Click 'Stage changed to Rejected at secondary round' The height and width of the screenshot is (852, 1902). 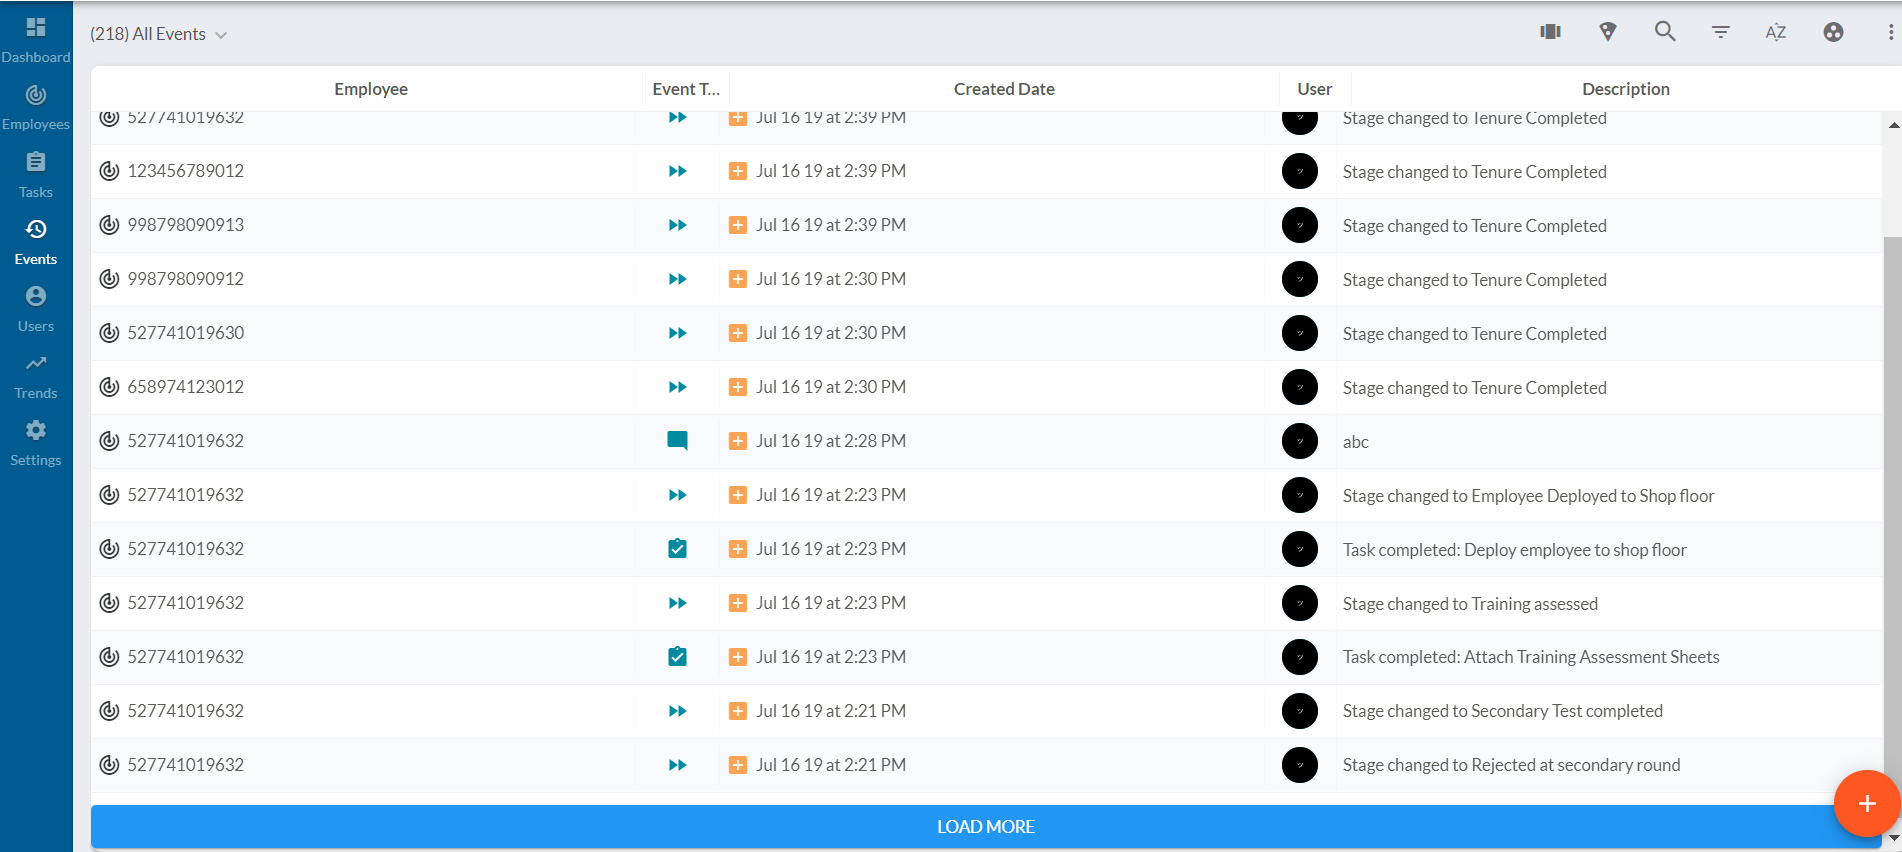(1511, 765)
